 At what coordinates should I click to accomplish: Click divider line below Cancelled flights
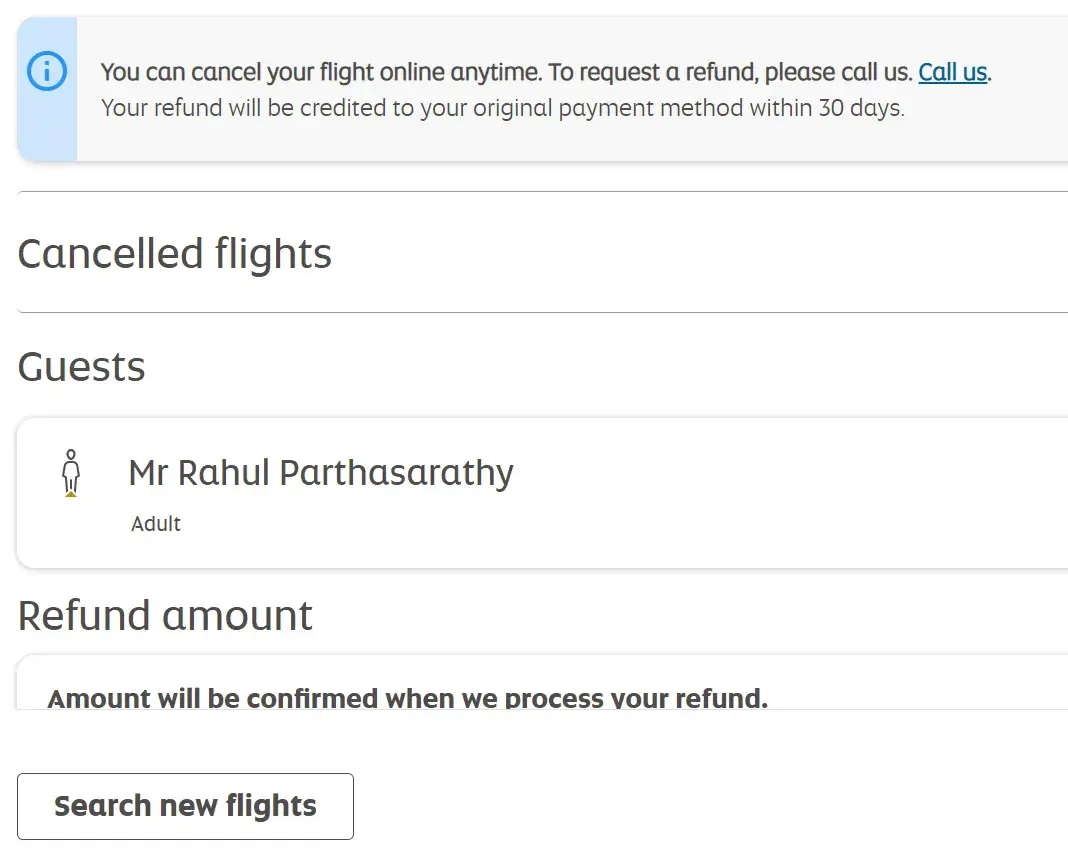point(540,312)
